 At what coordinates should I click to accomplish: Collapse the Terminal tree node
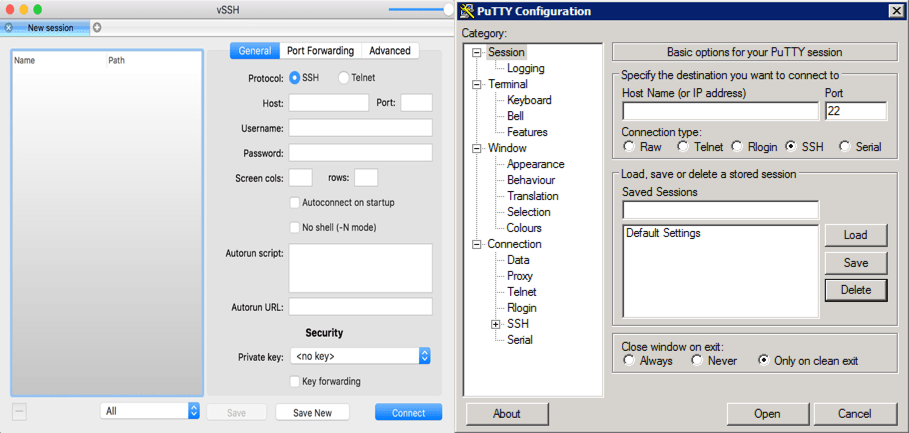tap(477, 84)
